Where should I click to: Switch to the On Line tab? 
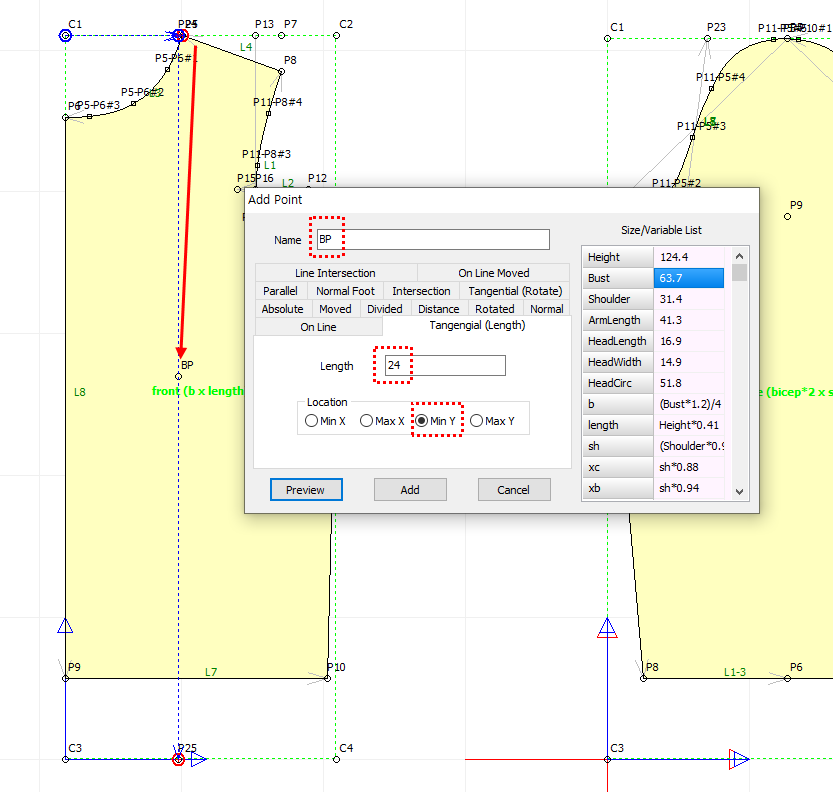pyautogui.click(x=318, y=327)
